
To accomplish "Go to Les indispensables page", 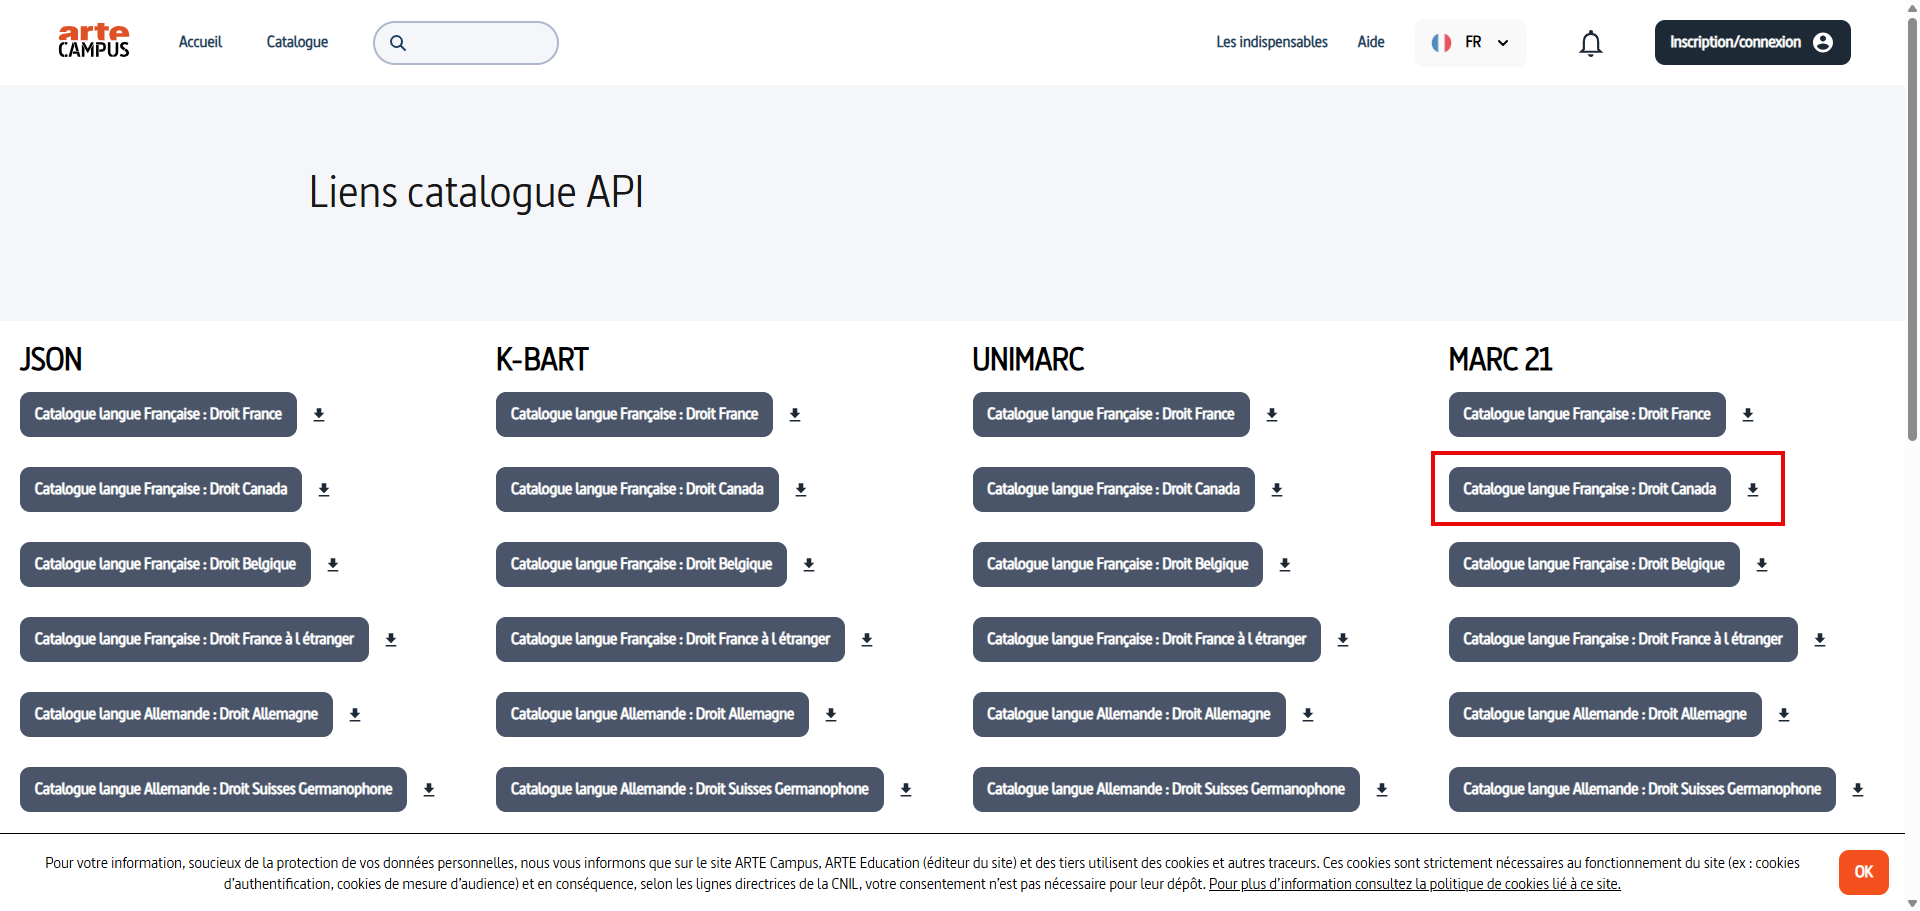I will point(1271,42).
